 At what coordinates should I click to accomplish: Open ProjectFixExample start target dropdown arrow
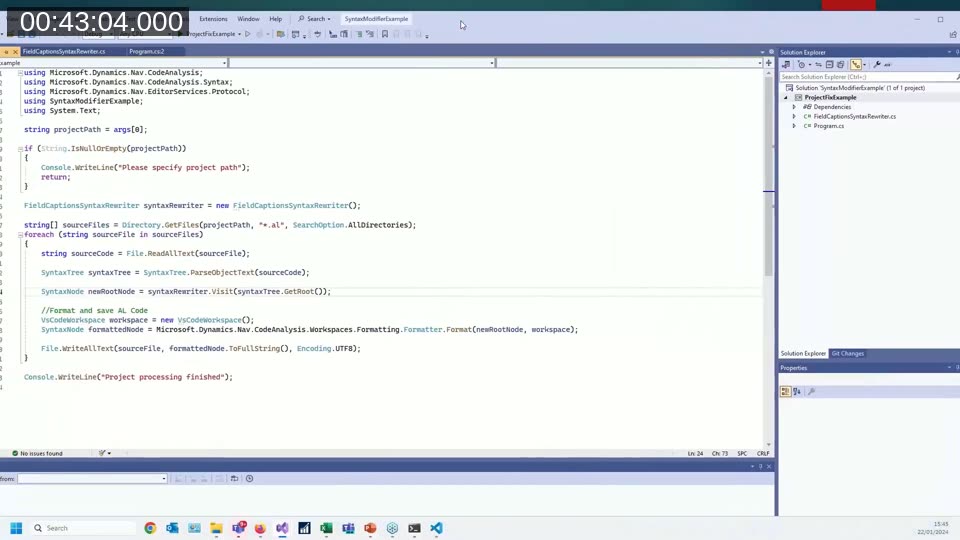click(239, 34)
